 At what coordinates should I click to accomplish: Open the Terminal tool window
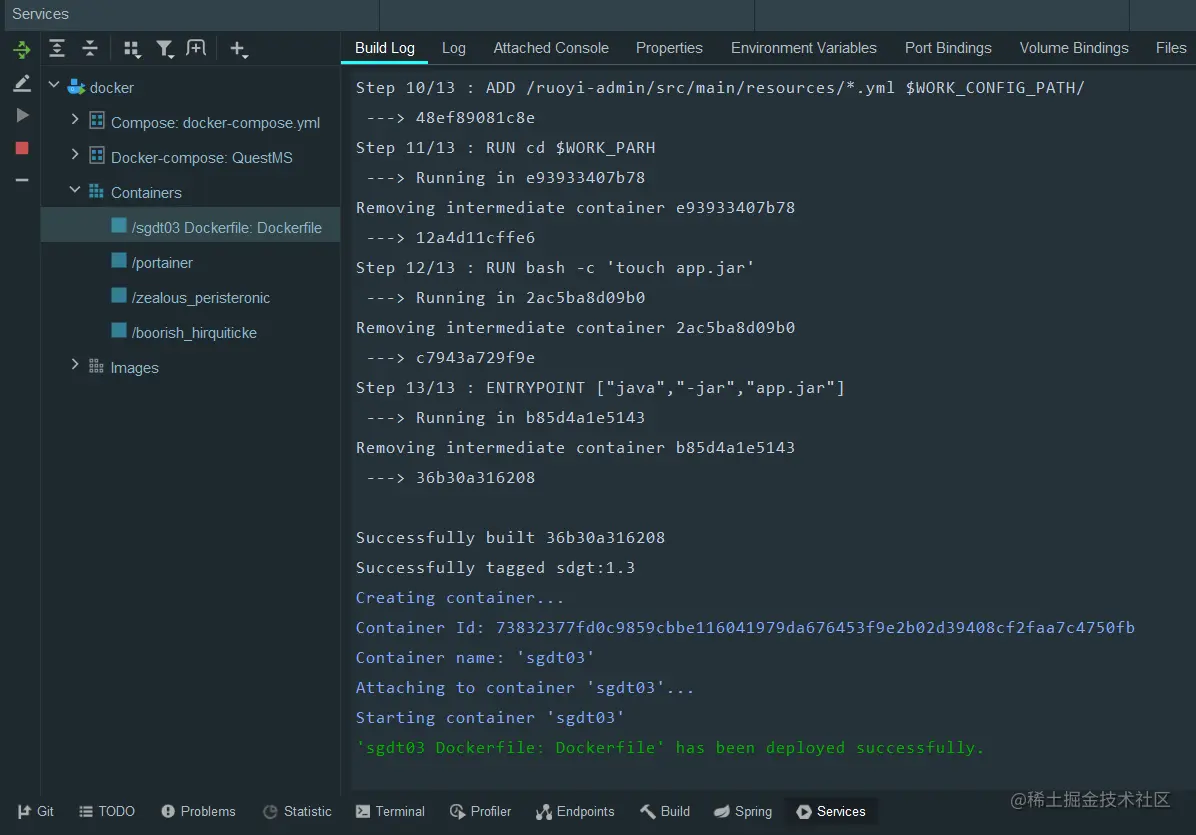pyautogui.click(x=391, y=811)
